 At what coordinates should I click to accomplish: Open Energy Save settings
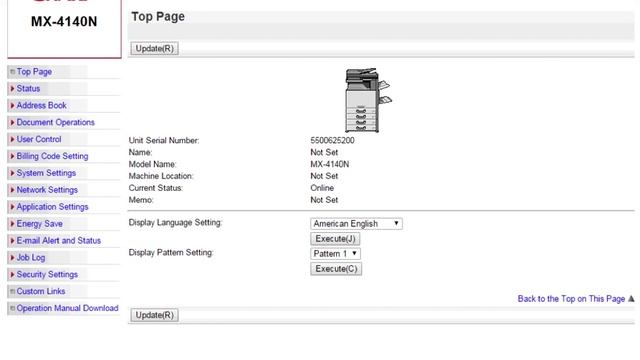pos(40,224)
